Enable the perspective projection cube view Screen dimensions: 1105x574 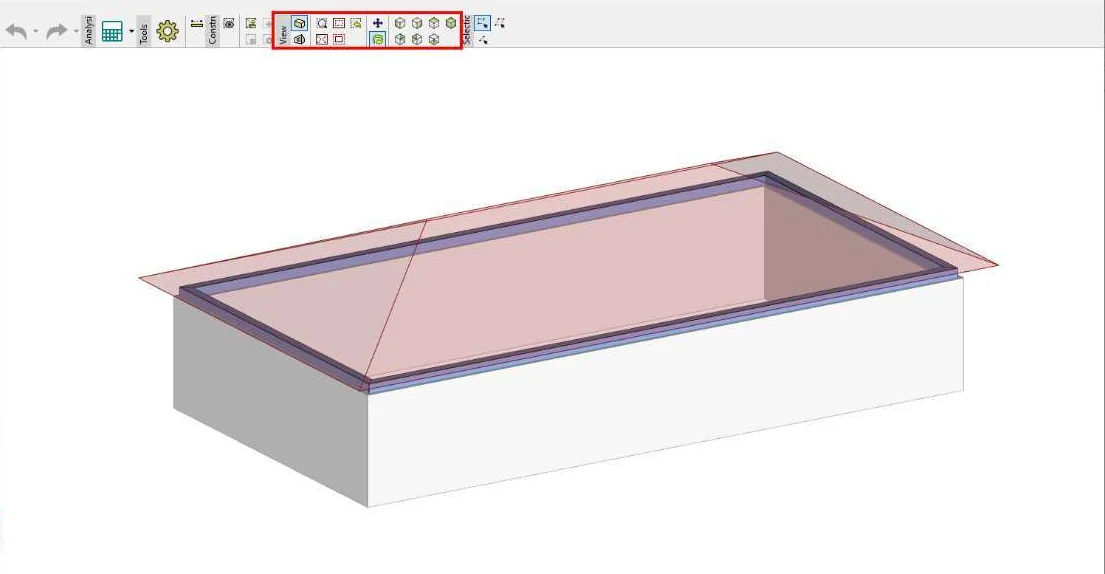click(300, 39)
